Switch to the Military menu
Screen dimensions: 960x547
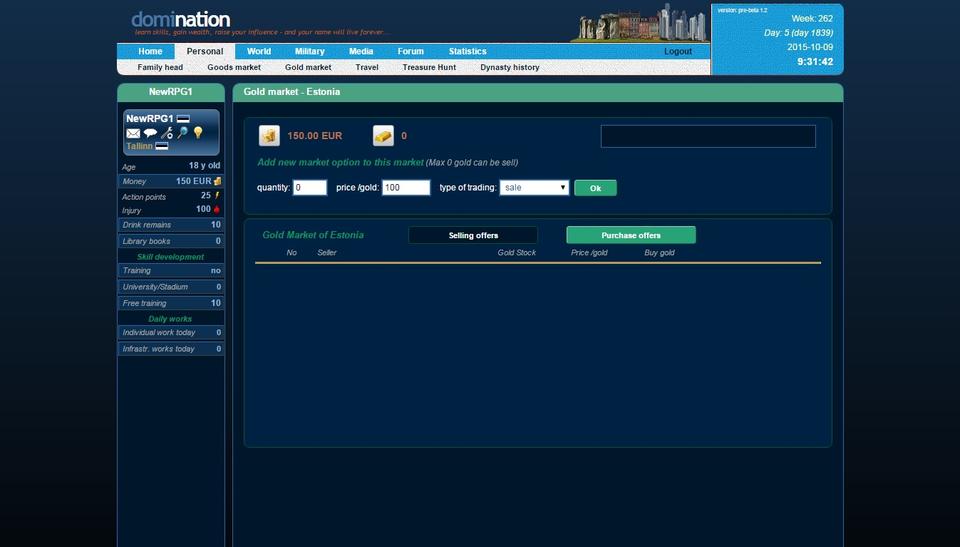click(x=309, y=51)
